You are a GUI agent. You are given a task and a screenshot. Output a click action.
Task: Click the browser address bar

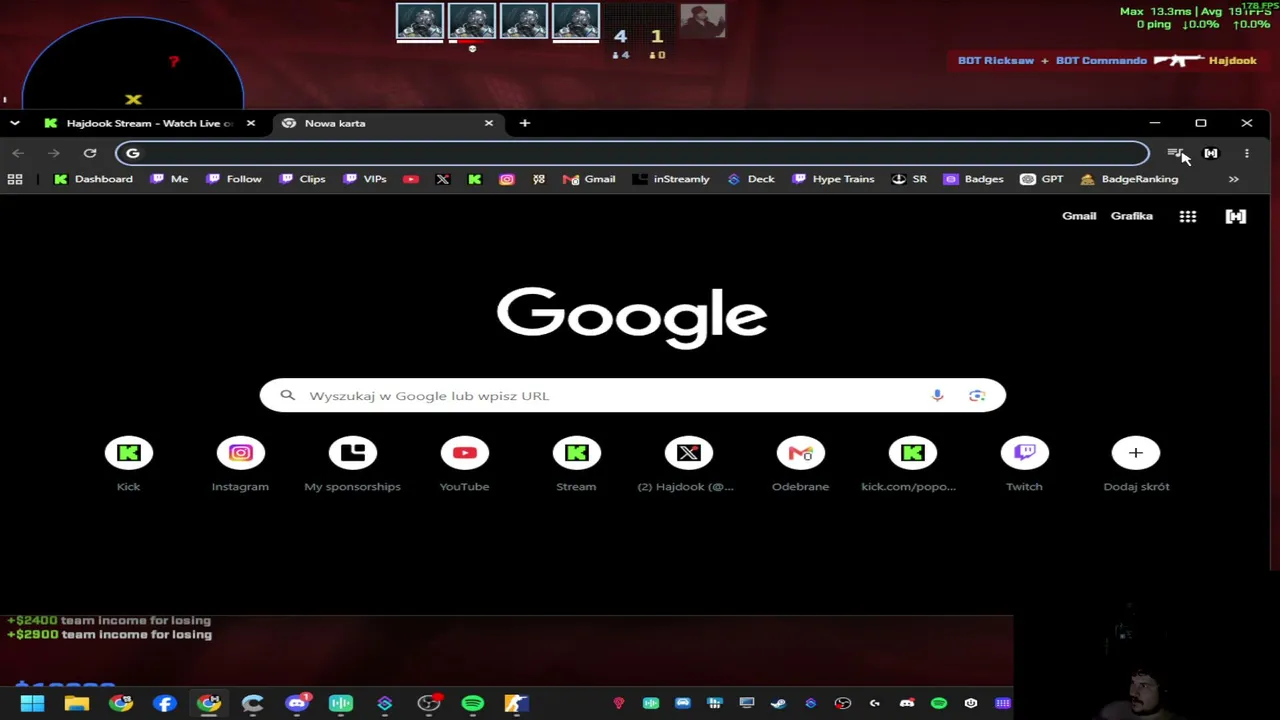coord(632,153)
